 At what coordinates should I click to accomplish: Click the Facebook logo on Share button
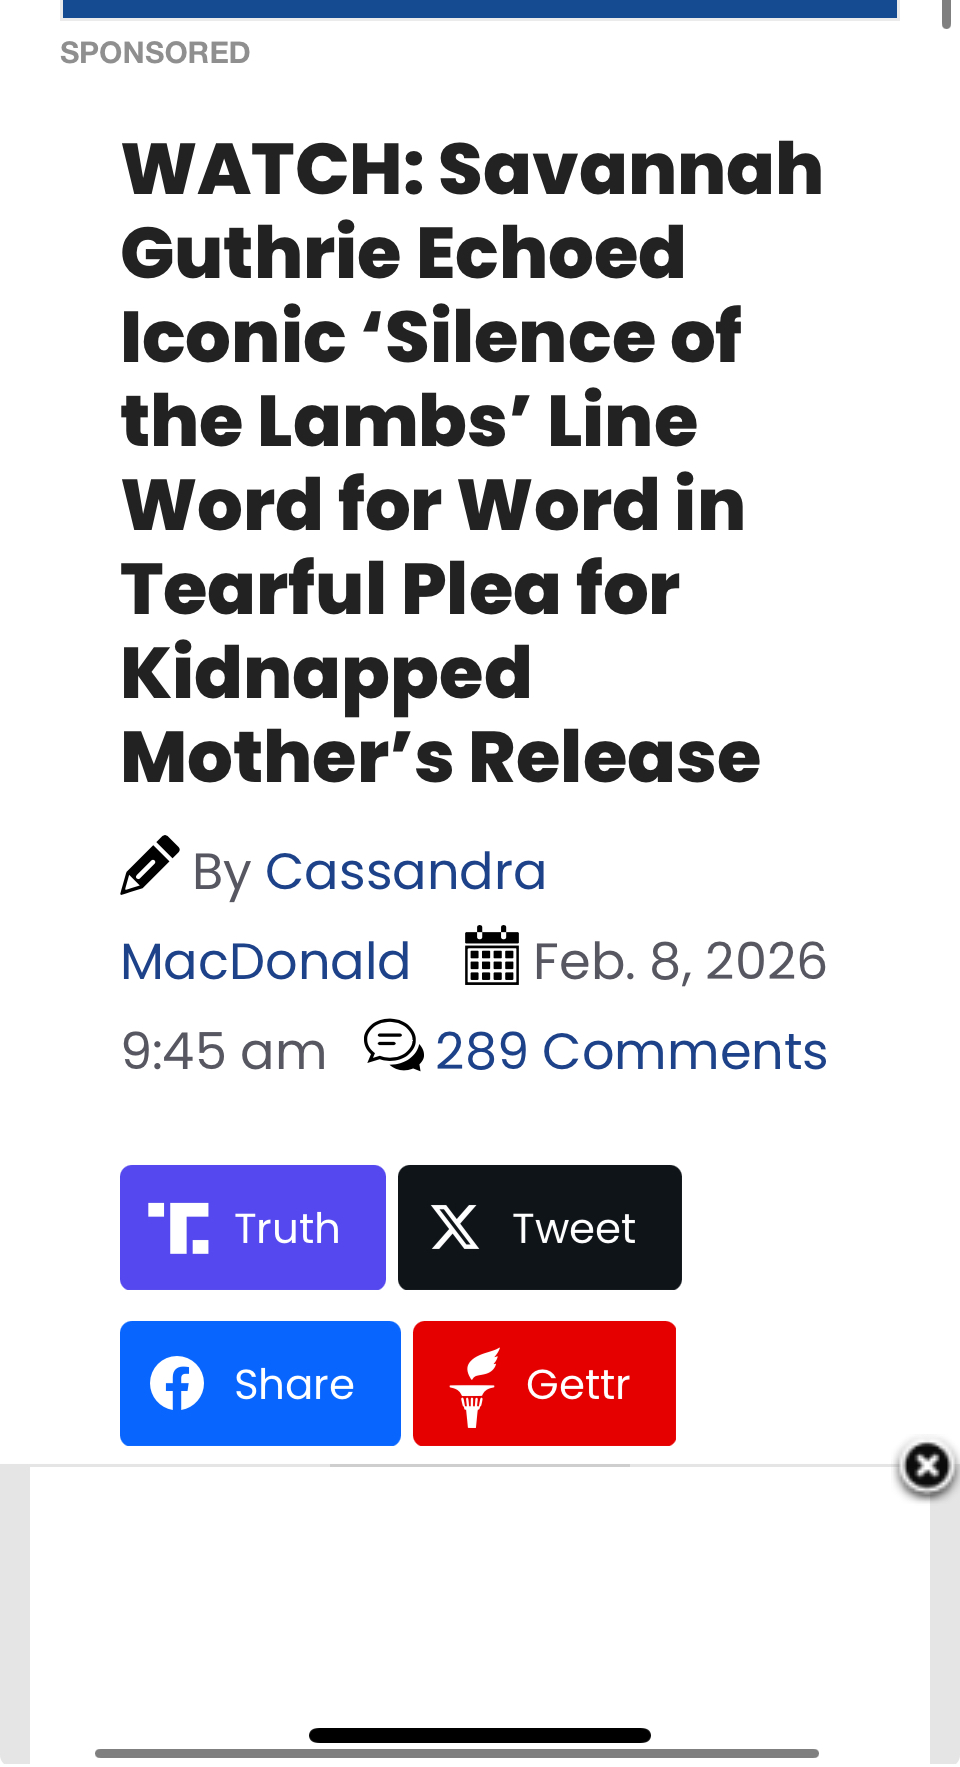tap(177, 1384)
